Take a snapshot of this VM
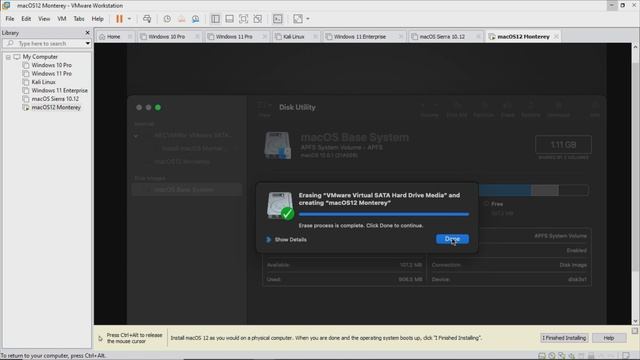 pos(167,19)
